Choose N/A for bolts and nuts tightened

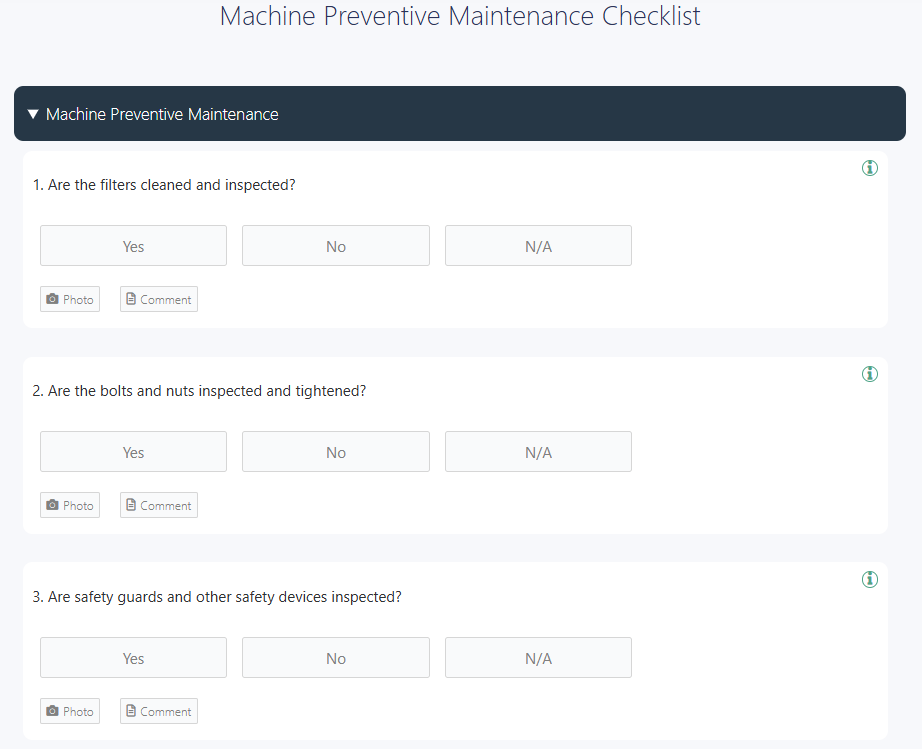538,452
